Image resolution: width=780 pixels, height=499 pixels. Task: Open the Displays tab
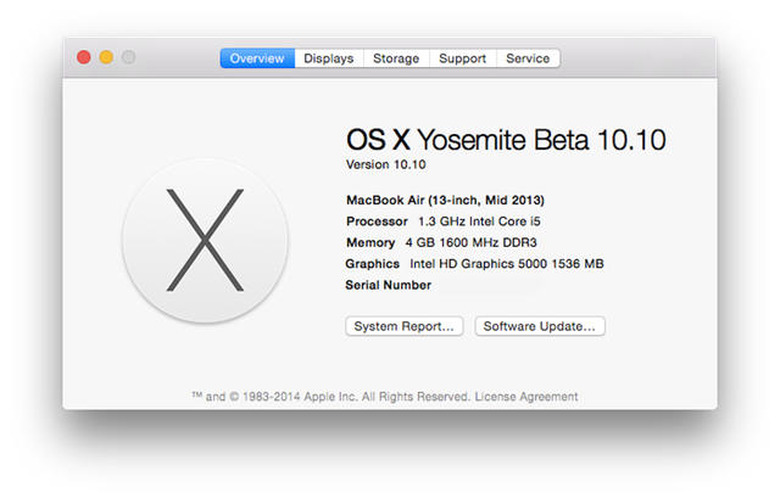click(329, 58)
